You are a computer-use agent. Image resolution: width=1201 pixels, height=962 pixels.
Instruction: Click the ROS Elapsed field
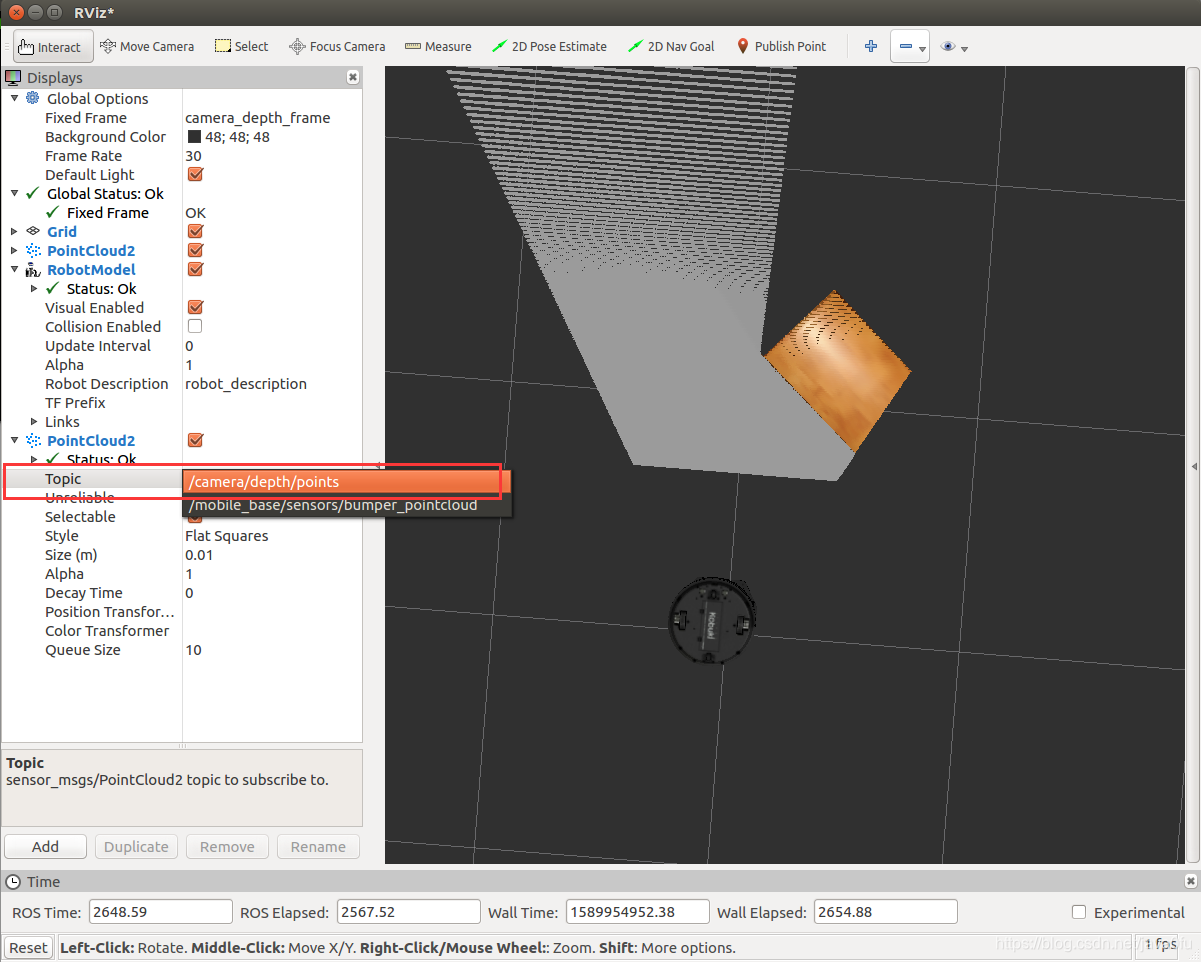tap(409, 912)
